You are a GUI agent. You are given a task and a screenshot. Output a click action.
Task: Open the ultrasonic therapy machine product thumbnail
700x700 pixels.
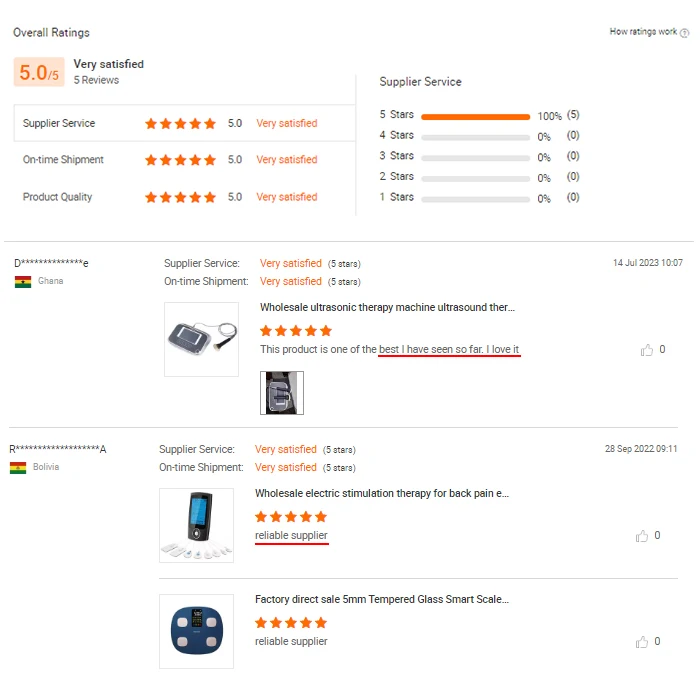[201, 339]
